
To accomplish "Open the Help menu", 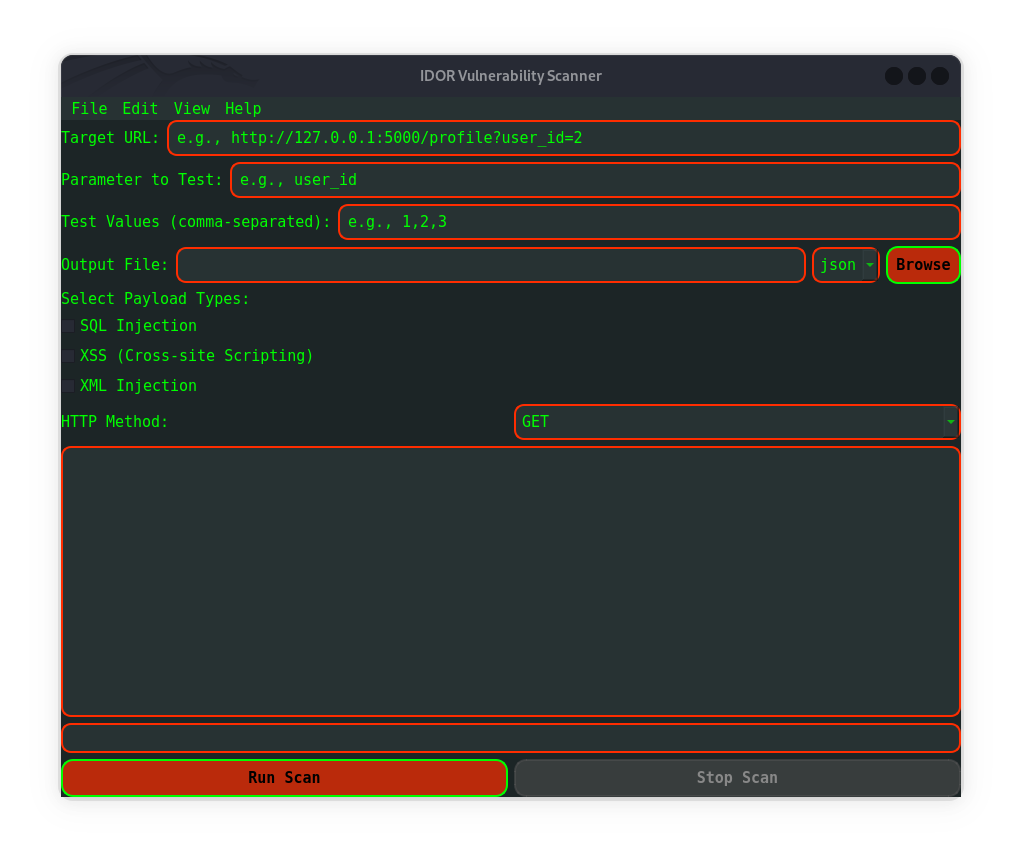I will point(243,108).
